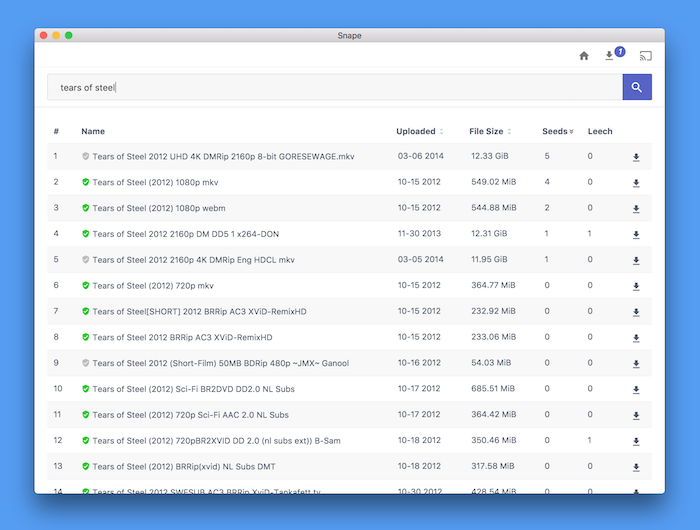
Task: Click grey shield on Ganool row
Action: click(86, 363)
